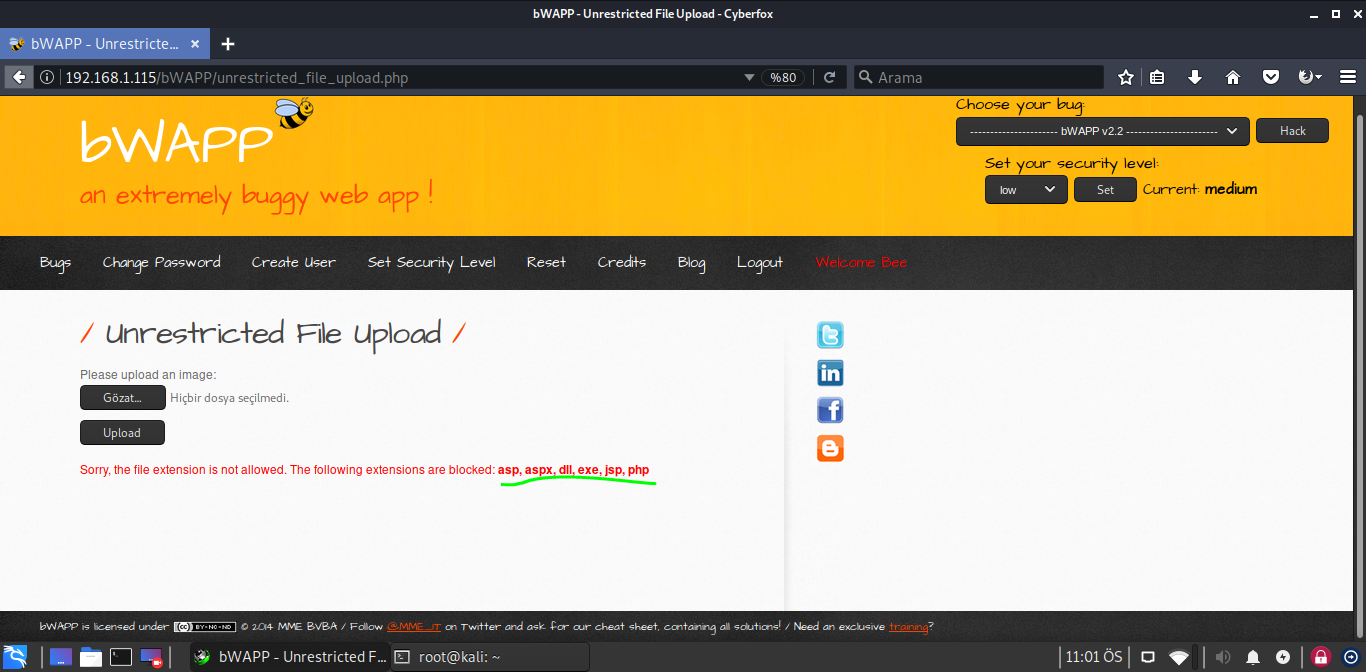
Task: Show the desktop from the taskbar
Action: click(61, 657)
